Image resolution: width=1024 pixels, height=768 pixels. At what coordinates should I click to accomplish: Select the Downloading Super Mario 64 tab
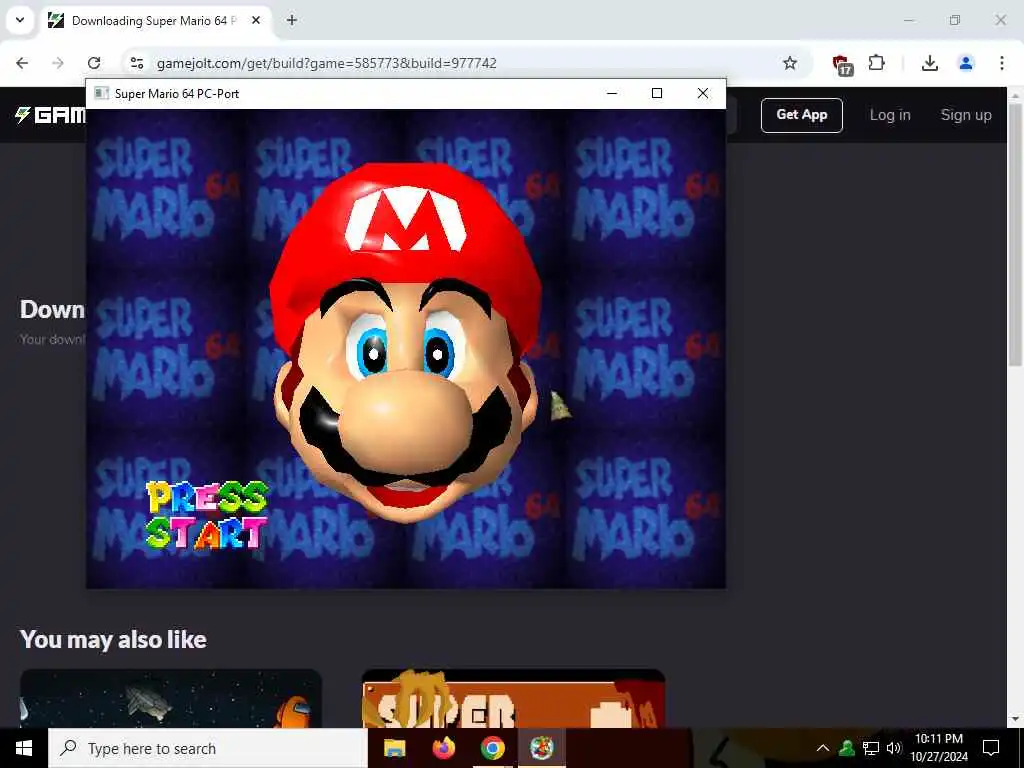(155, 21)
